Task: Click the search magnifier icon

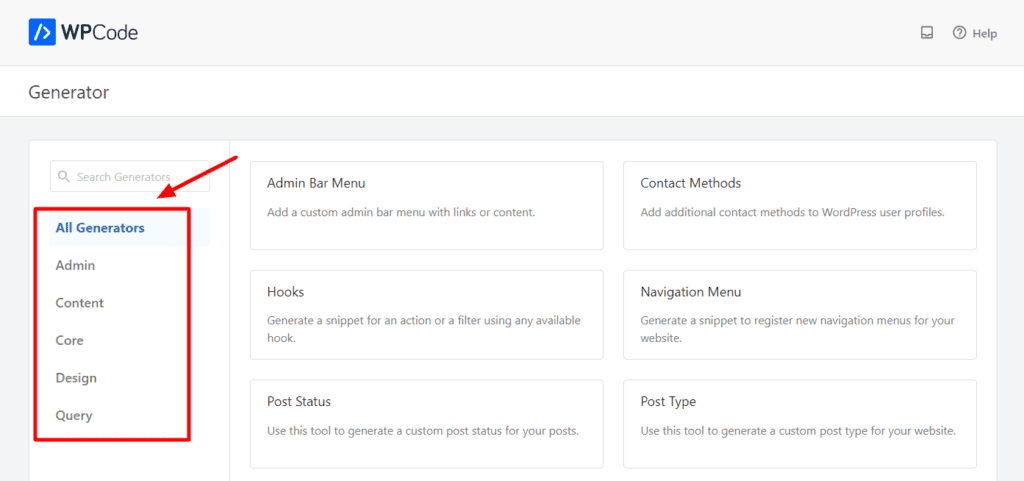Action: coord(65,177)
